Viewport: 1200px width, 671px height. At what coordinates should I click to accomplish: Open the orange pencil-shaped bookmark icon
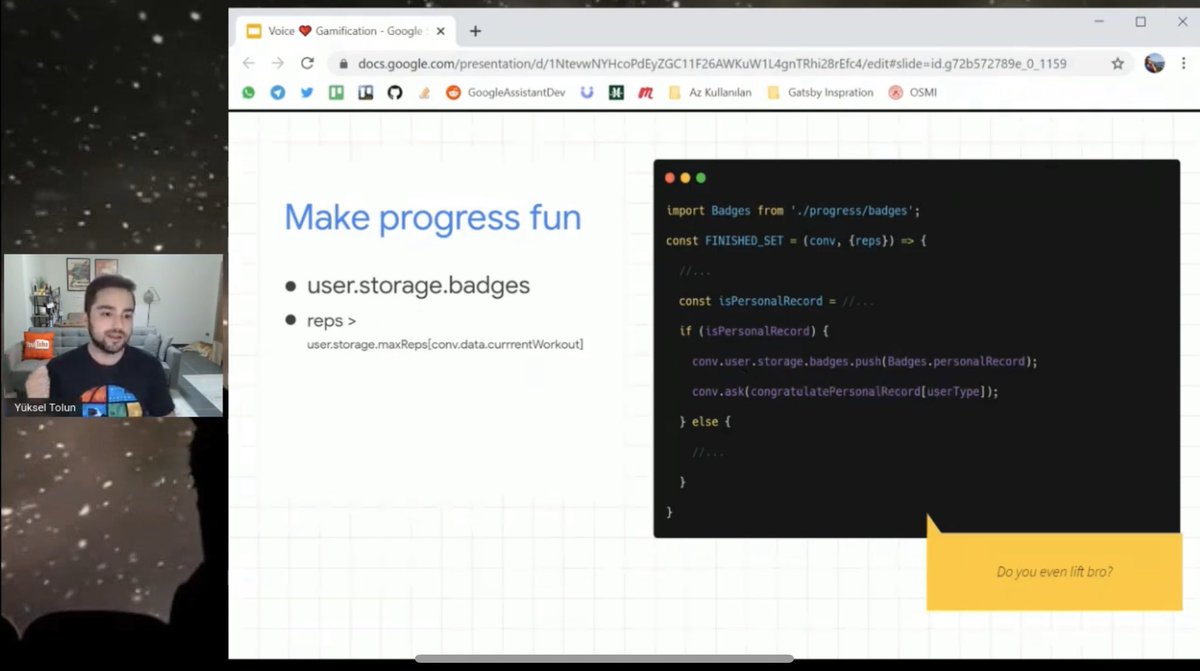[424, 92]
